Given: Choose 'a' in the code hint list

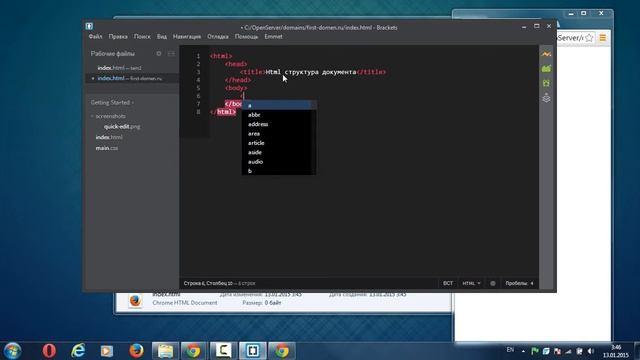Looking at the screenshot, I should (x=278, y=105).
